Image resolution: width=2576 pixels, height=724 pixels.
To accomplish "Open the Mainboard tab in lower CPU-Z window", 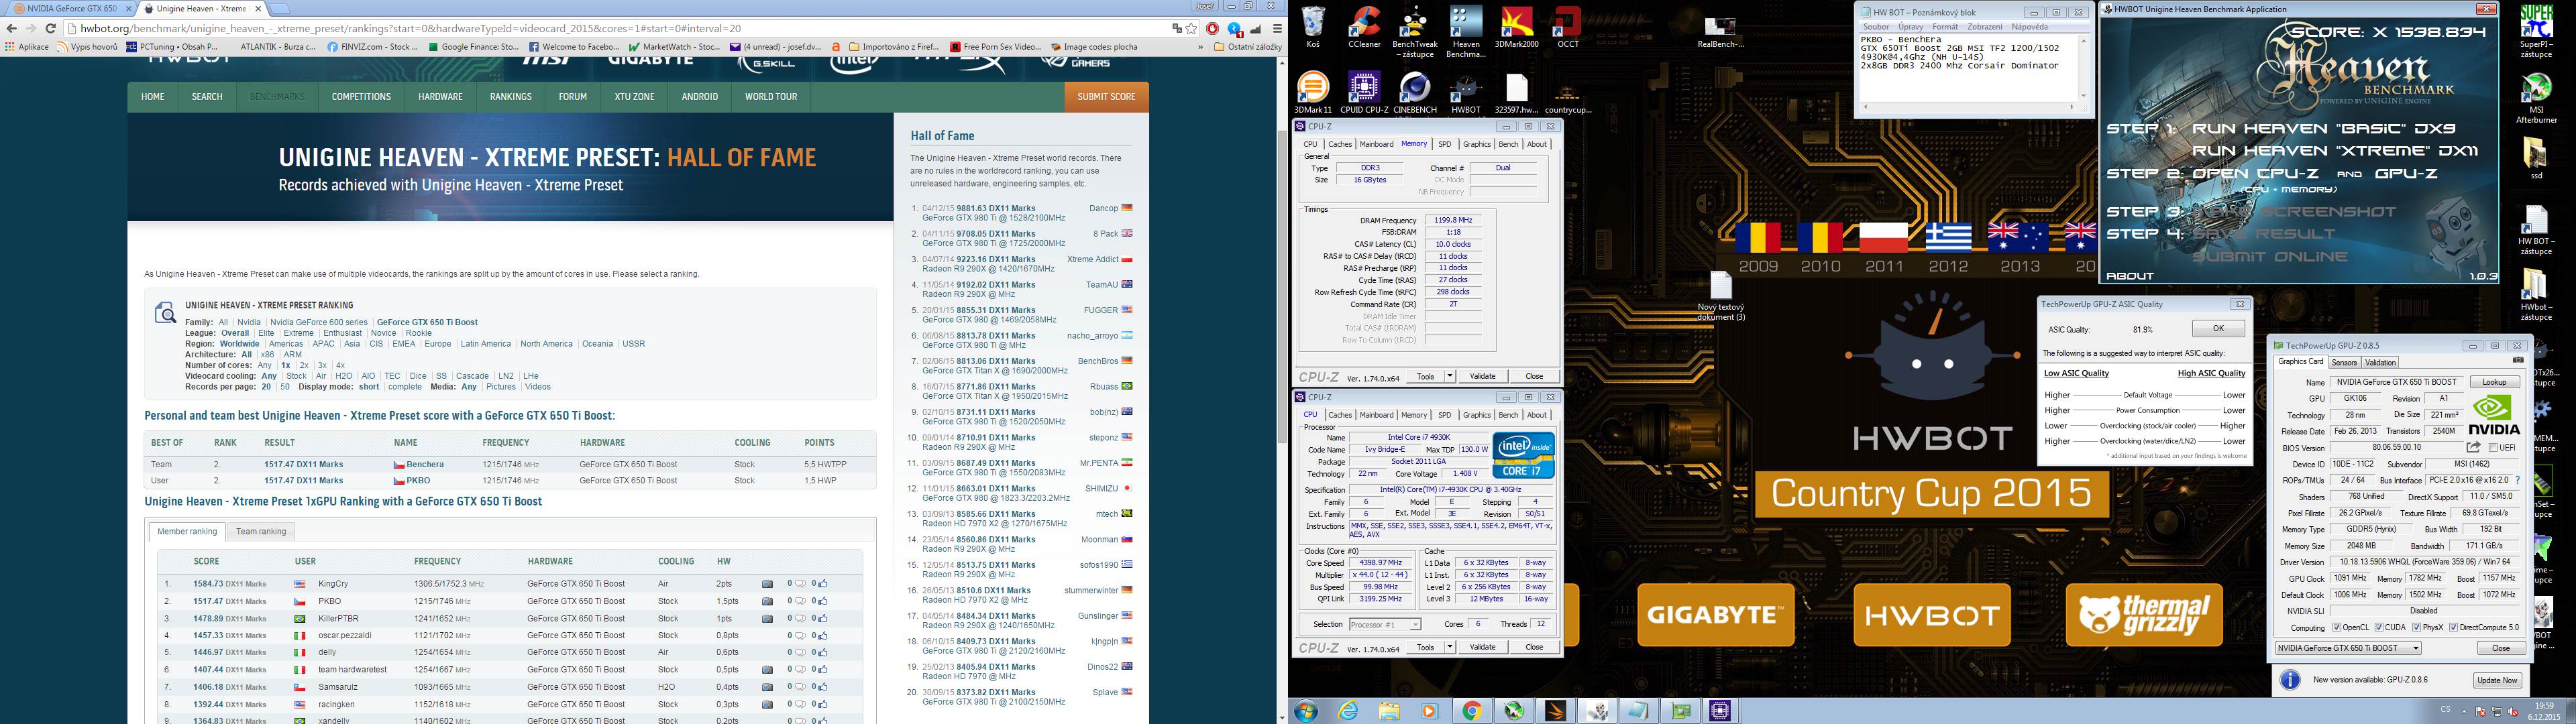I will pyautogui.click(x=1376, y=415).
